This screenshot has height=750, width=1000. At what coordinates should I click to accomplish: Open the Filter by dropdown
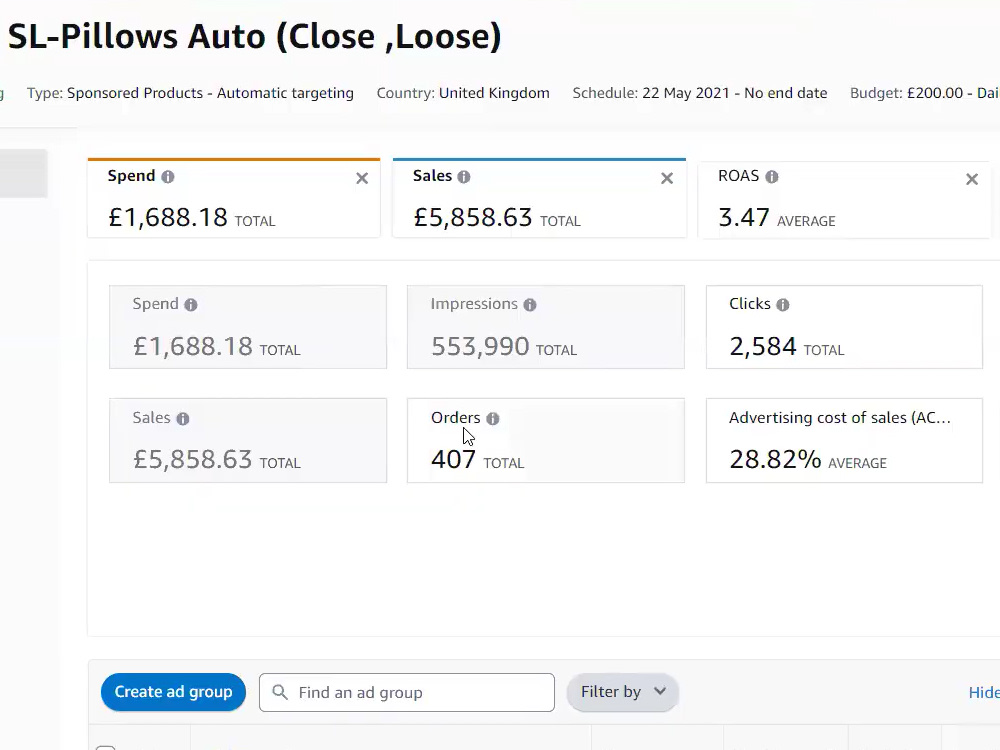click(x=622, y=692)
